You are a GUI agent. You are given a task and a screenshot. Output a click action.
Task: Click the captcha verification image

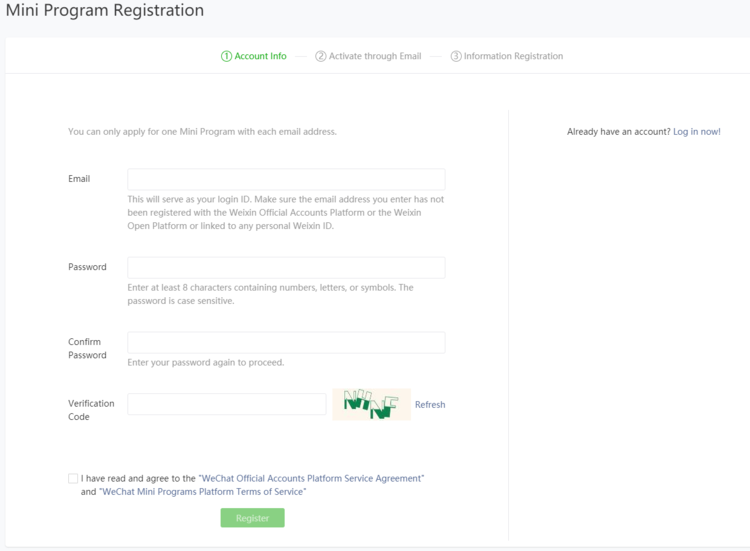pyautogui.click(x=371, y=404)
